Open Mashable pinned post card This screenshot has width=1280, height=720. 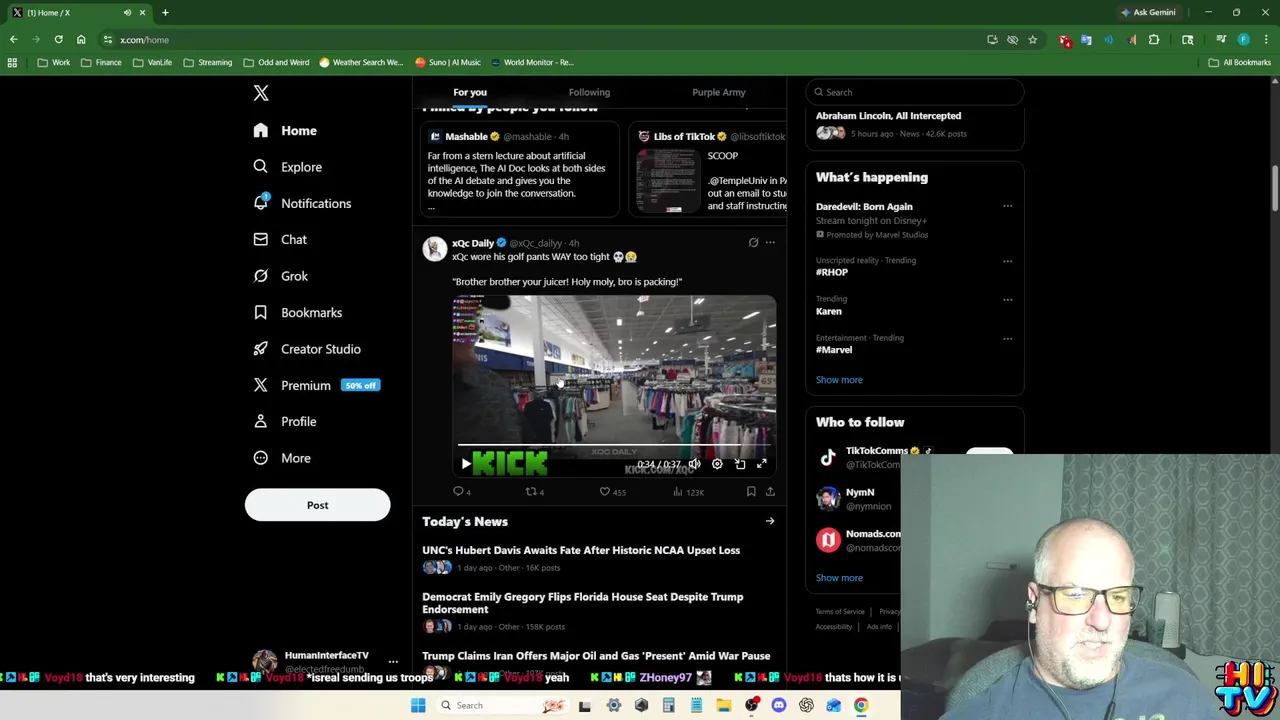pyautogui.click(x=520, y=170)
